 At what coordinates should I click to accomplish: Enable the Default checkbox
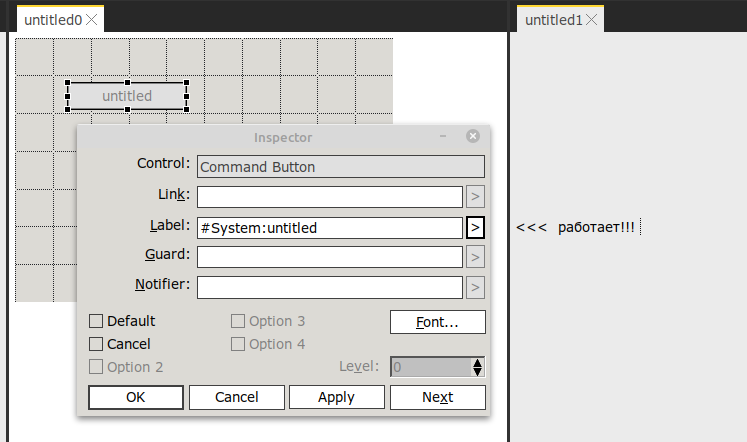pyautogui.click(x=96, y=321)
